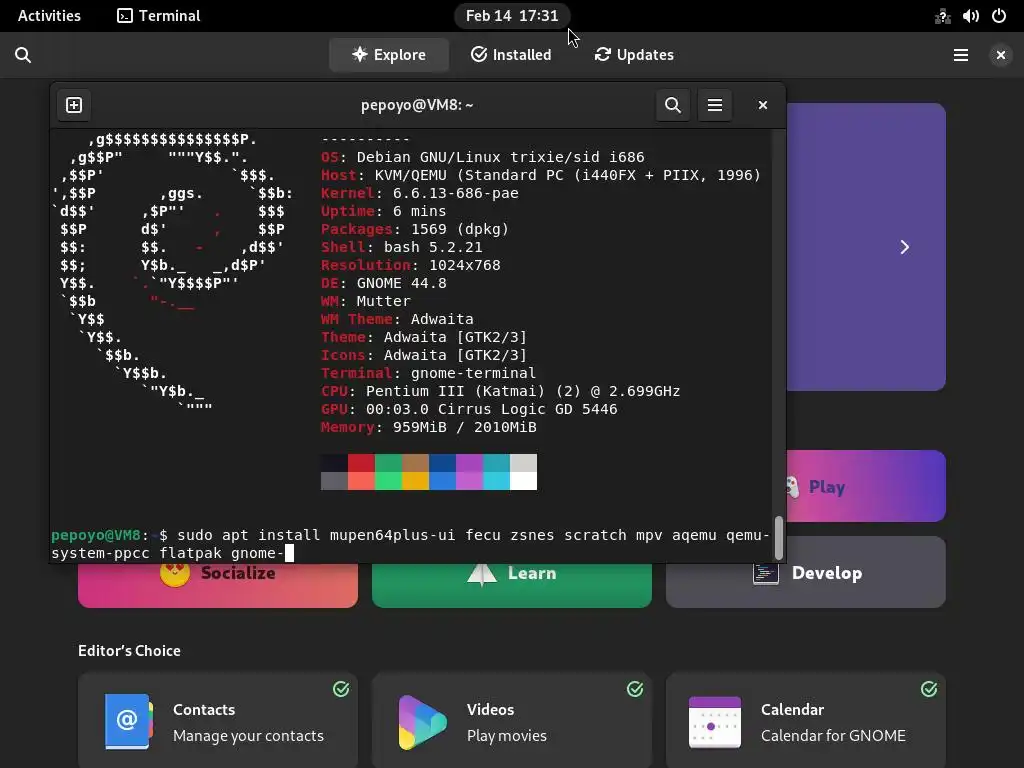Screen dimensions: 1024x768
Task: Open the Calendar app card
Action: pyautogui.click(x=805, y=720)
